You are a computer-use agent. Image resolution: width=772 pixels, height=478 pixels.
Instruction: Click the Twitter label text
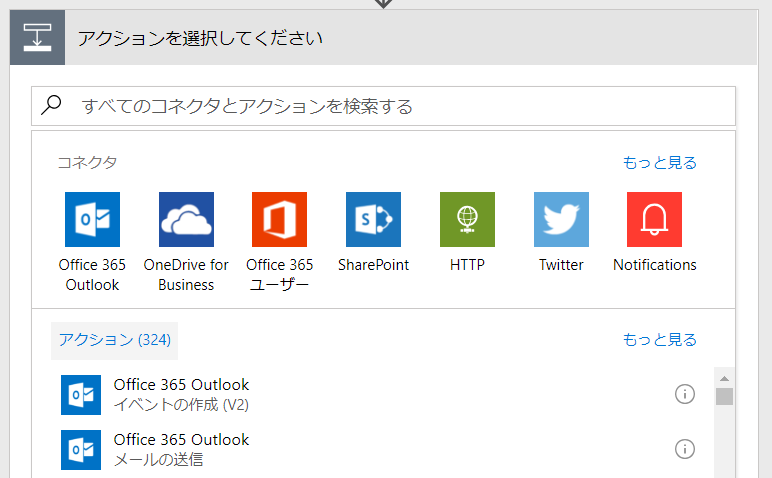click(x=561, y=265)
